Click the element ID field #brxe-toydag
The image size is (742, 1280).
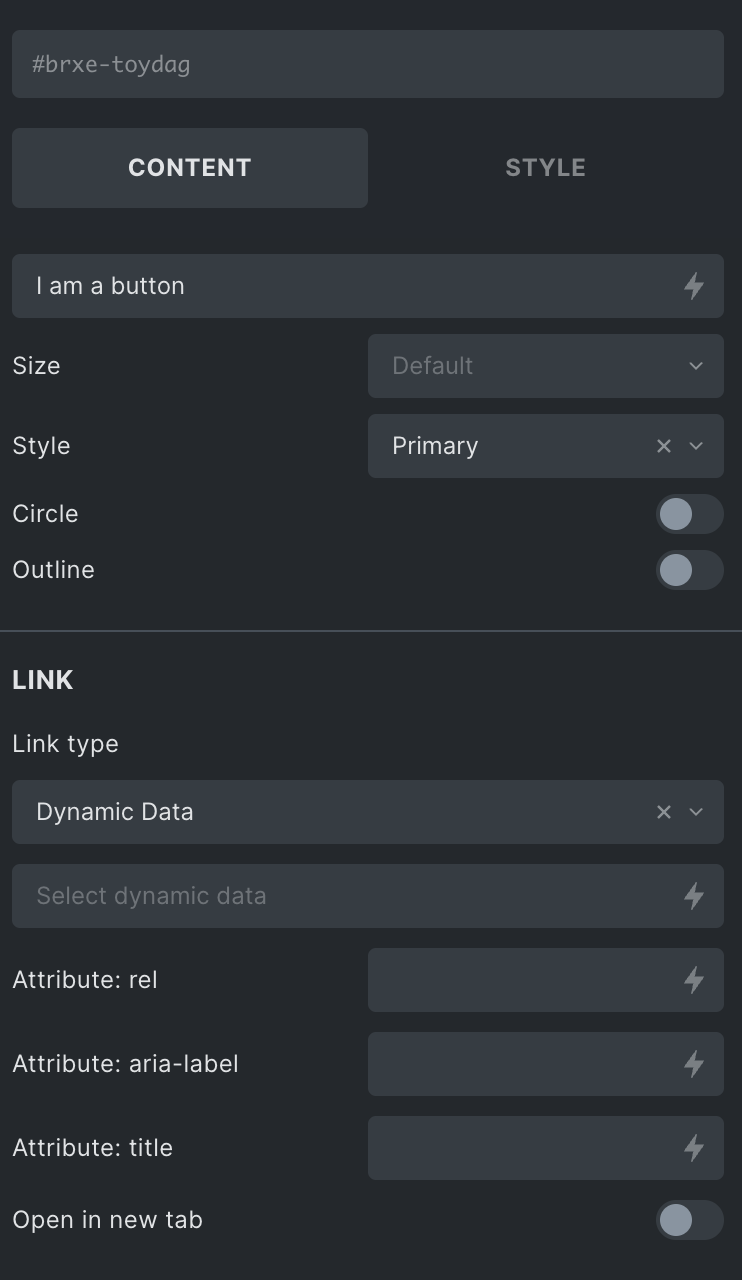tap(368, 64)
